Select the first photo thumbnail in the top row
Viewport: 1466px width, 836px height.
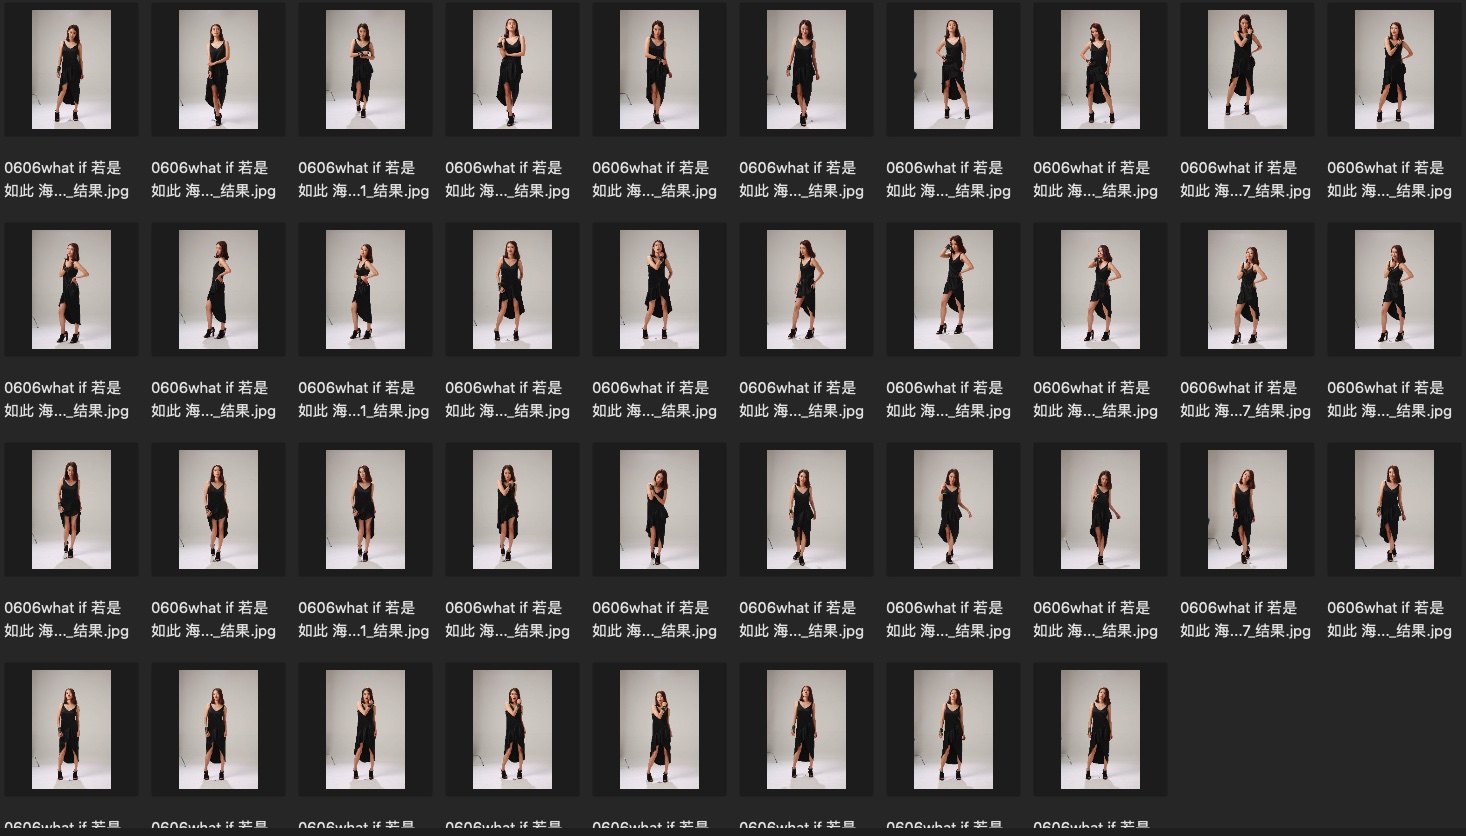pyautogui.click(x=71, y=70)
